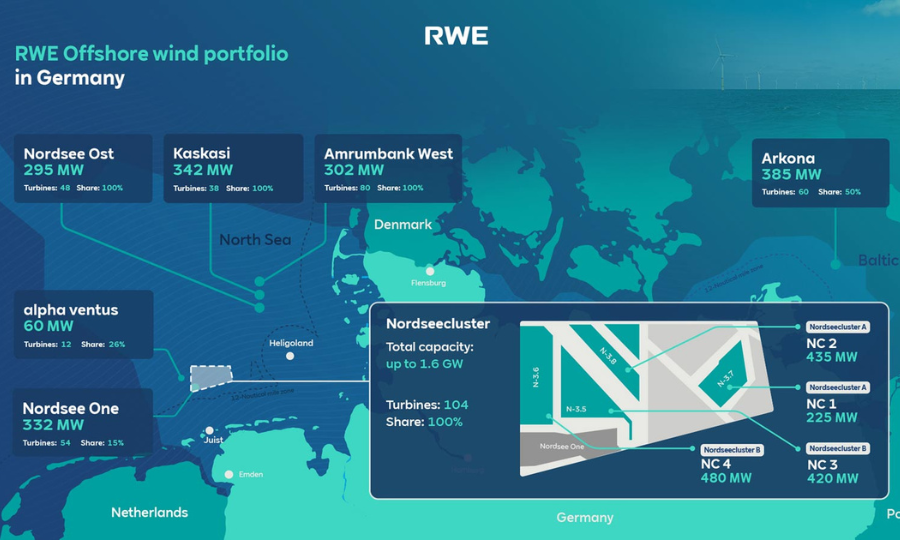Image resolution: width=900 pixels, height=540 pixels.
Task: Click the Heligoland island marker dot
Action: tap(290, 356)
